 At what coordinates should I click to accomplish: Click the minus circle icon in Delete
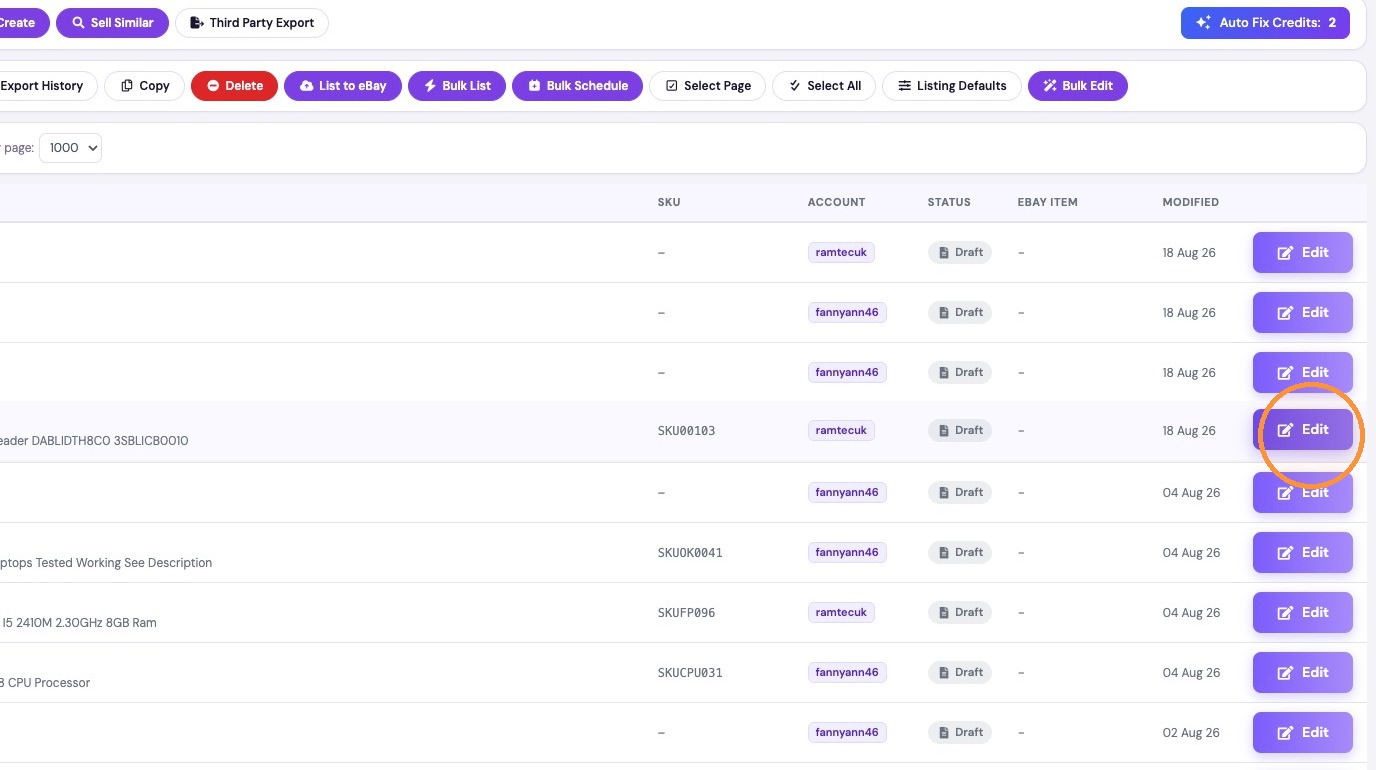213,85
